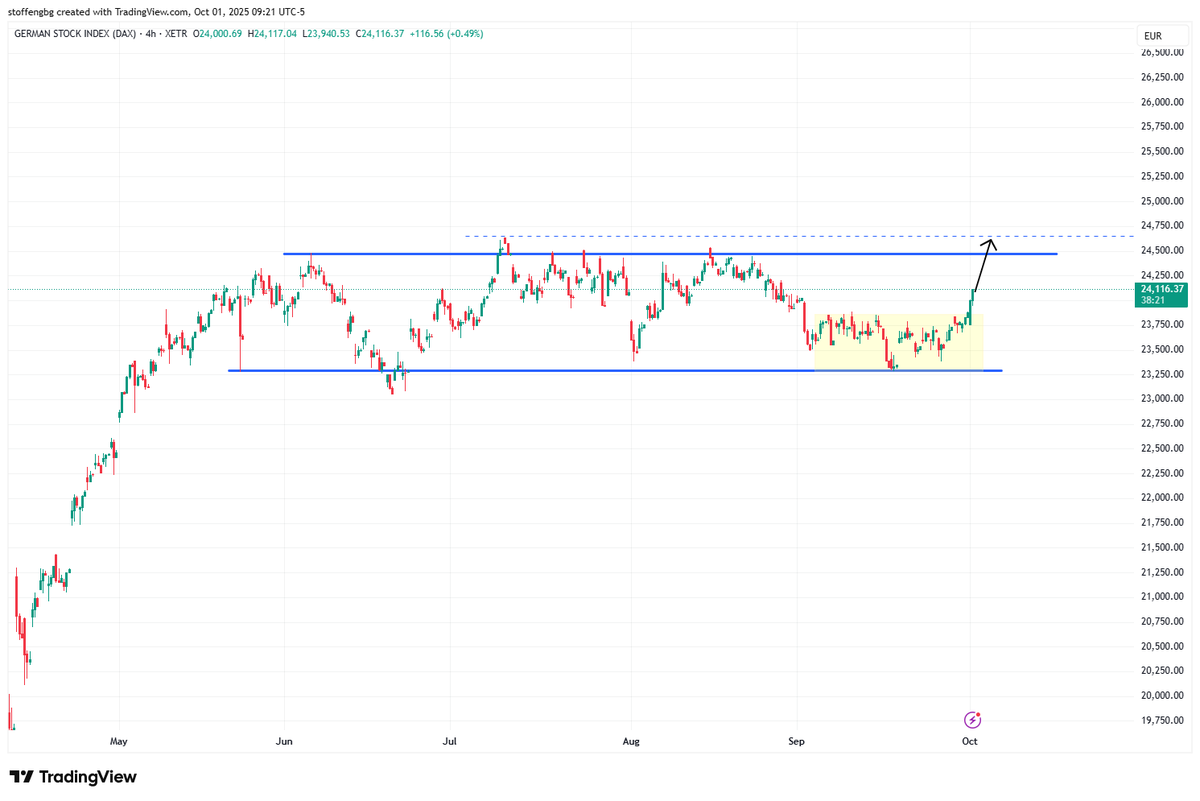Viewport: 1200px width, 801px height.
Task: Click the GERMAN STOCK INDEX (DAX) symbol title
Action: (x=77, y=34)
